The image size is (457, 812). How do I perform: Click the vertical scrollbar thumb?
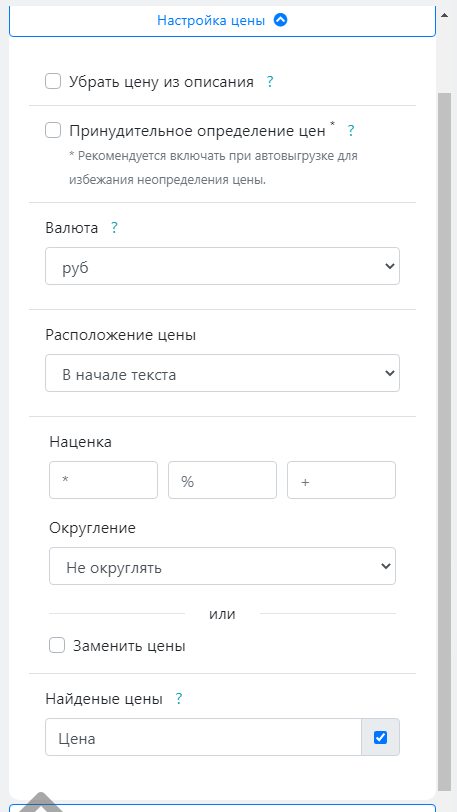coord(444,442)
